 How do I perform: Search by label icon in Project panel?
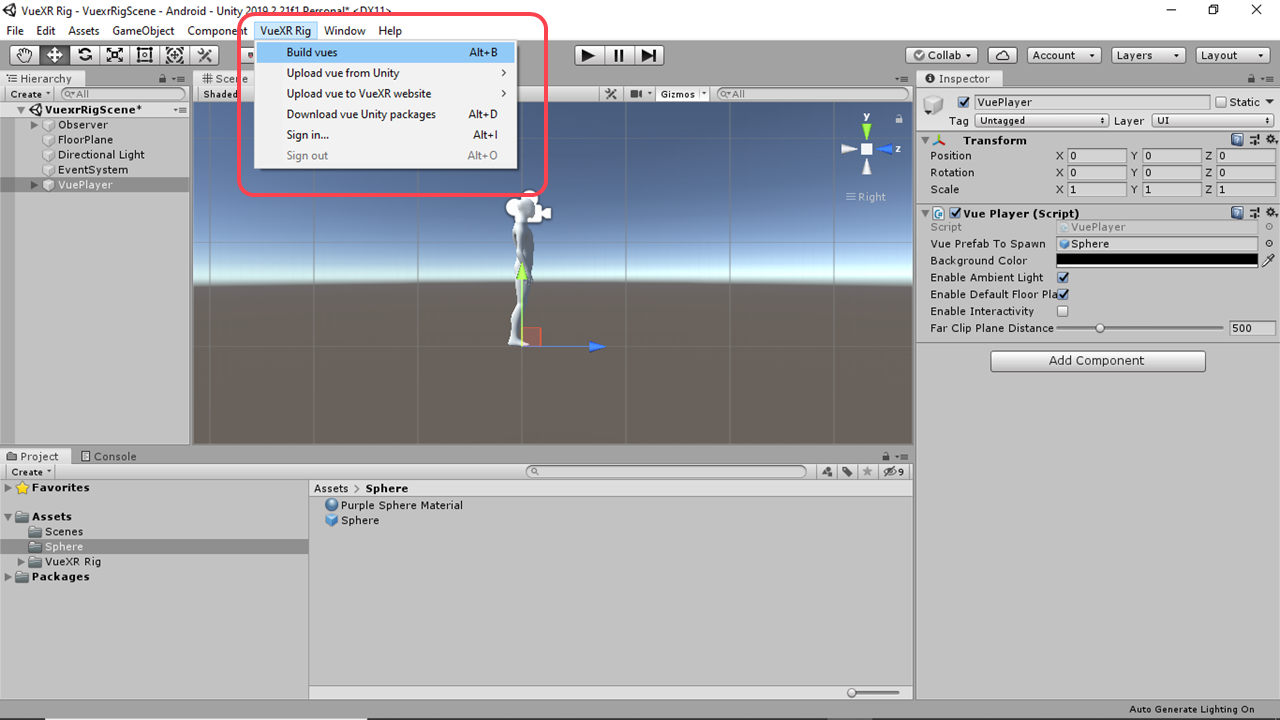point(847,472)
